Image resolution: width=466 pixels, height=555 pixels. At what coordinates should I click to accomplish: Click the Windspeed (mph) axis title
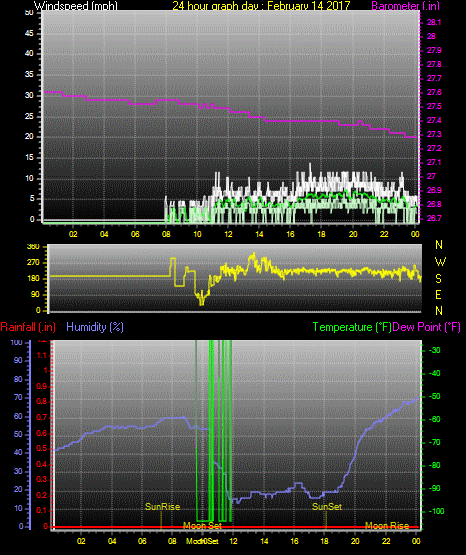tap(75, 6)
